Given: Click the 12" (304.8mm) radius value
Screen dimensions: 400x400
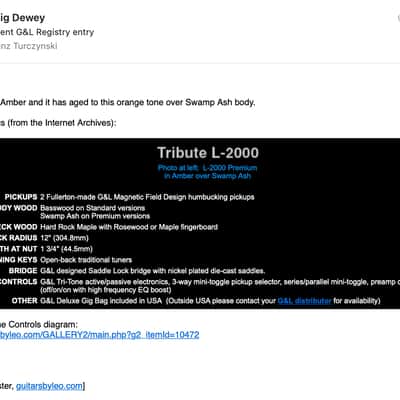Looking at the screenshot, I should pos(64,238).
